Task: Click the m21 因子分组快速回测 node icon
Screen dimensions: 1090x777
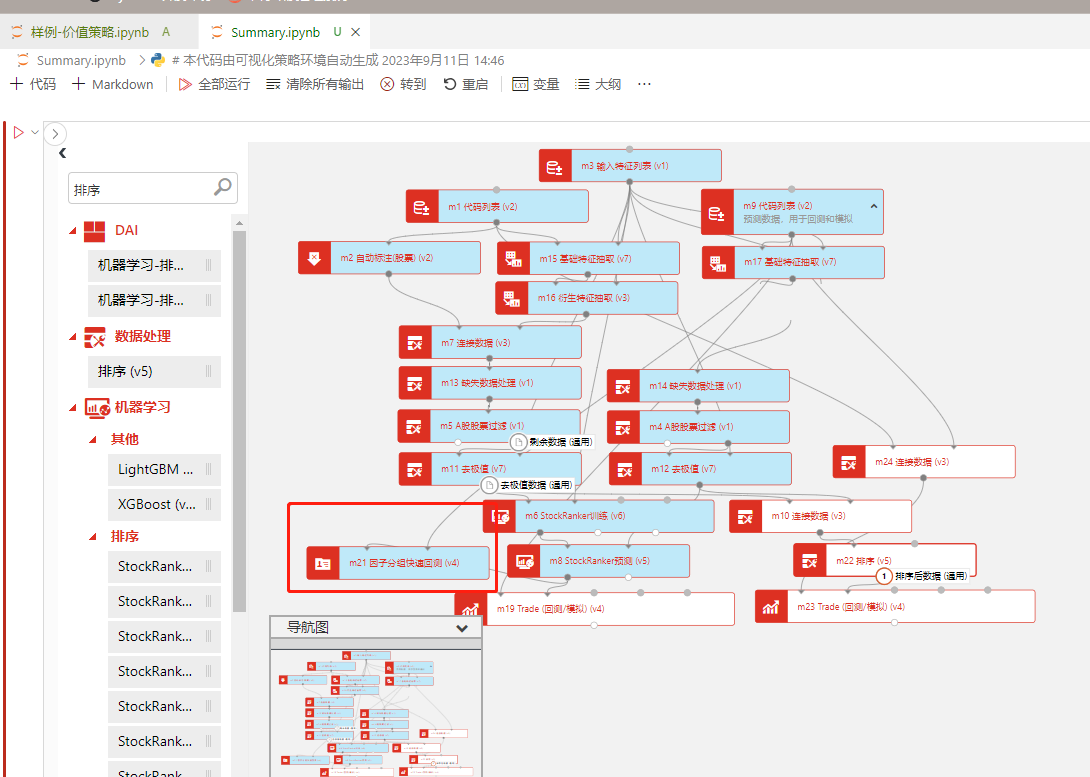Action: pos(323,563)
